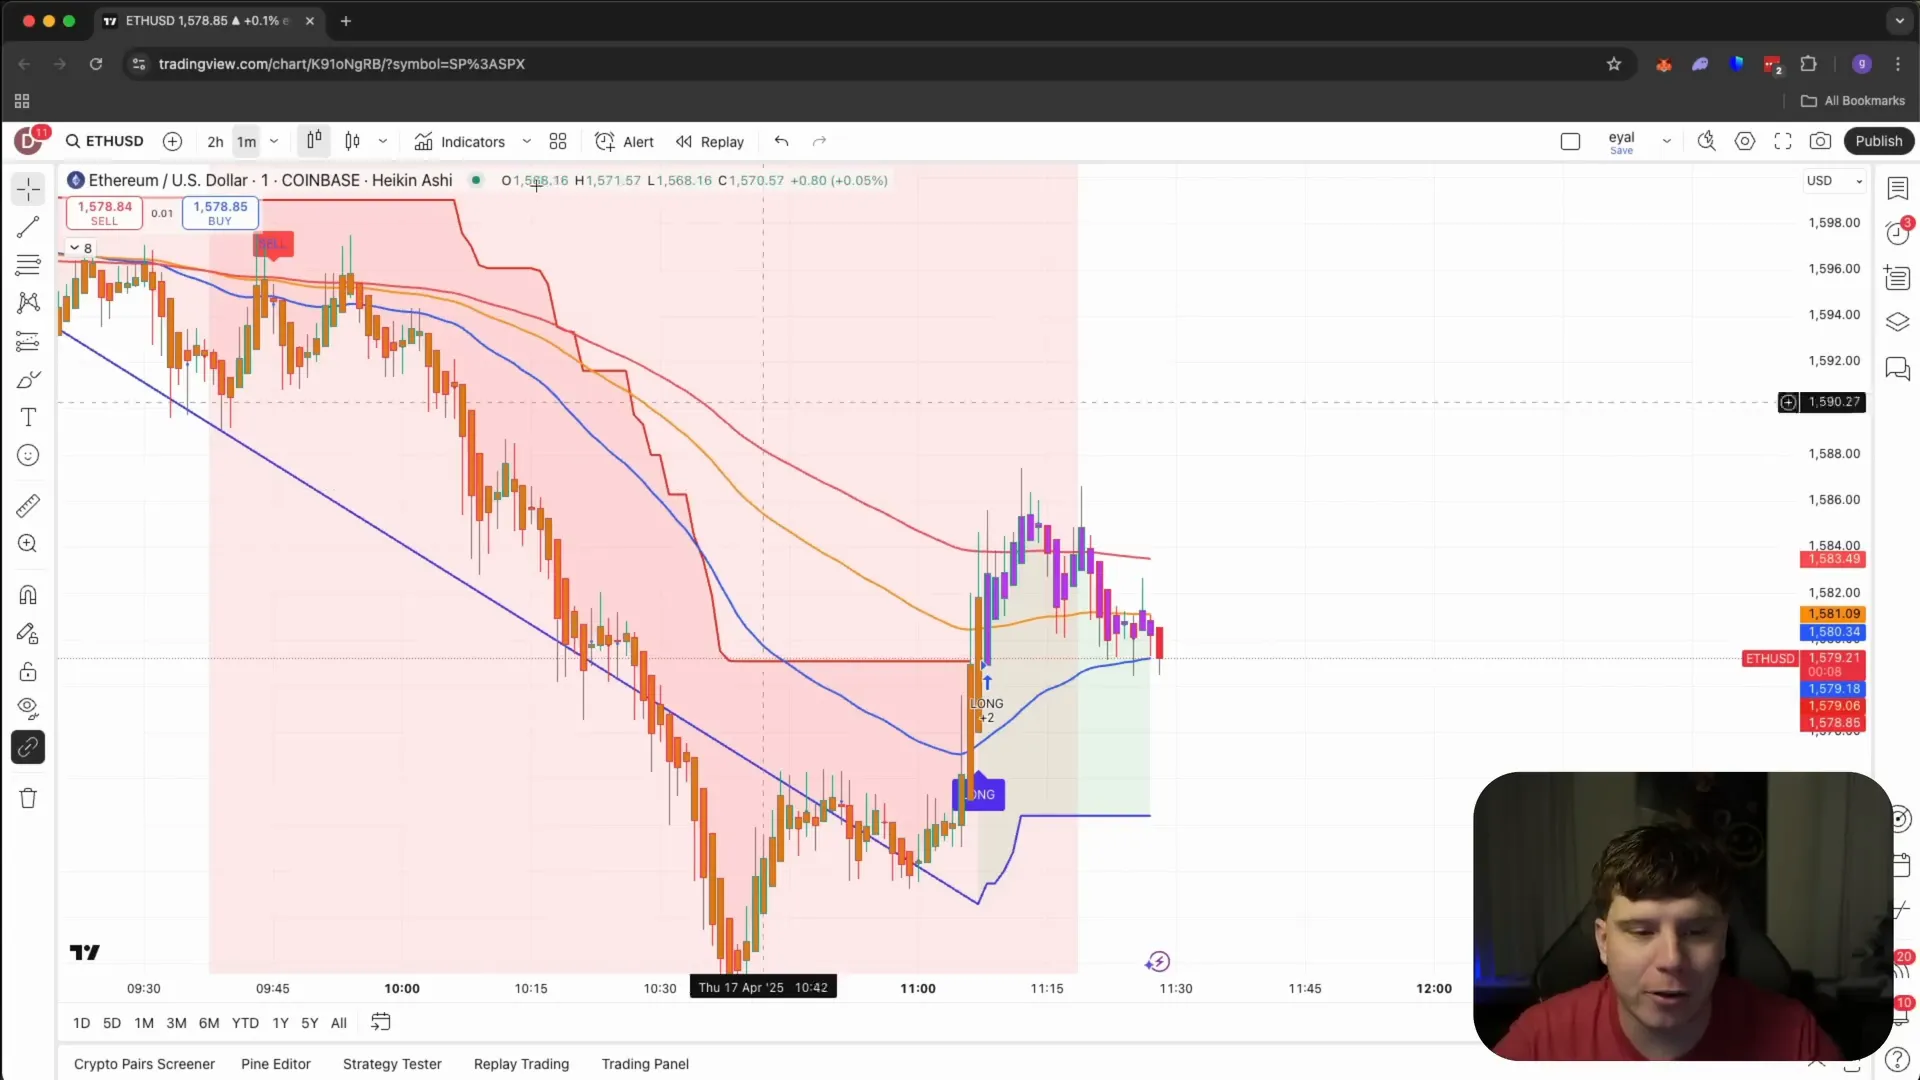This screenshot has width=1920, height=1080.
Task: Toggle the drawing sync link tool
Action: tap(28, 747)
